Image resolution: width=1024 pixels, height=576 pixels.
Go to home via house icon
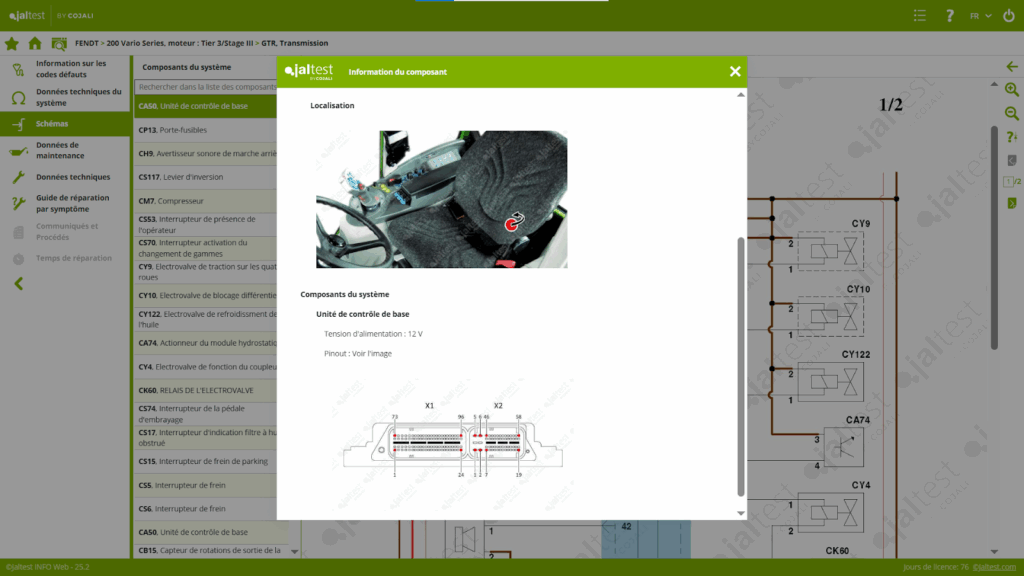point(35,44)
